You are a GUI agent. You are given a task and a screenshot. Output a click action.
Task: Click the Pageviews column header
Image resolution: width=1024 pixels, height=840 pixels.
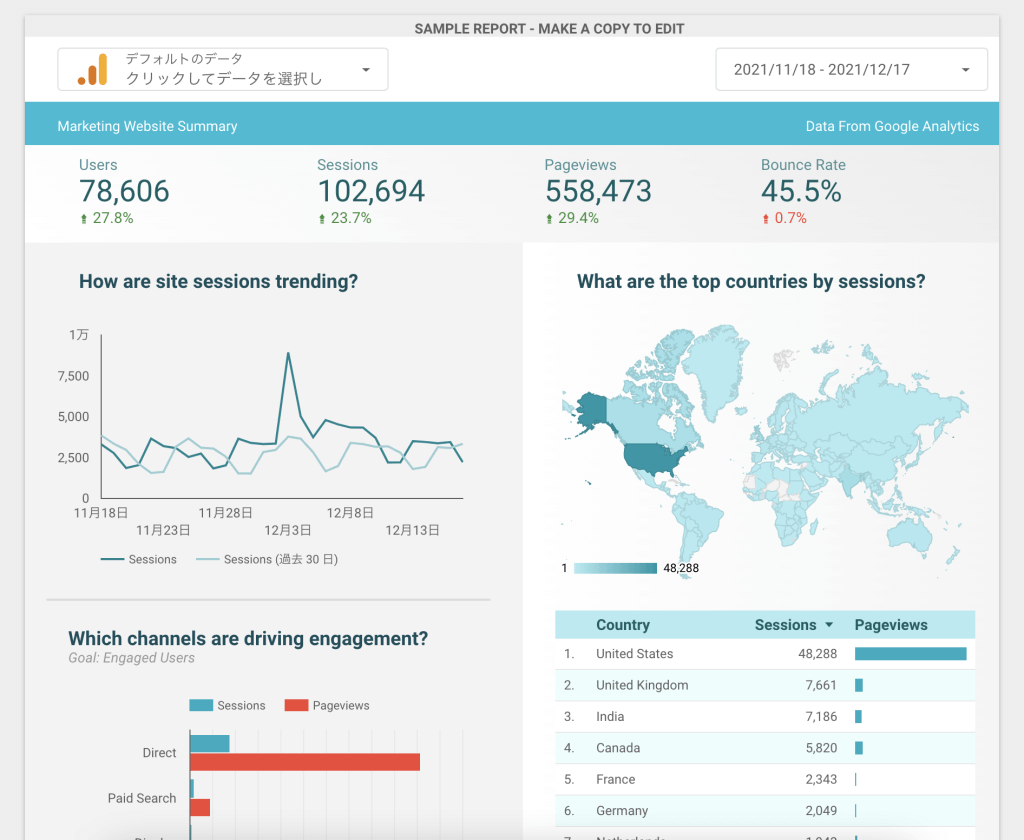tap(891, 625)
